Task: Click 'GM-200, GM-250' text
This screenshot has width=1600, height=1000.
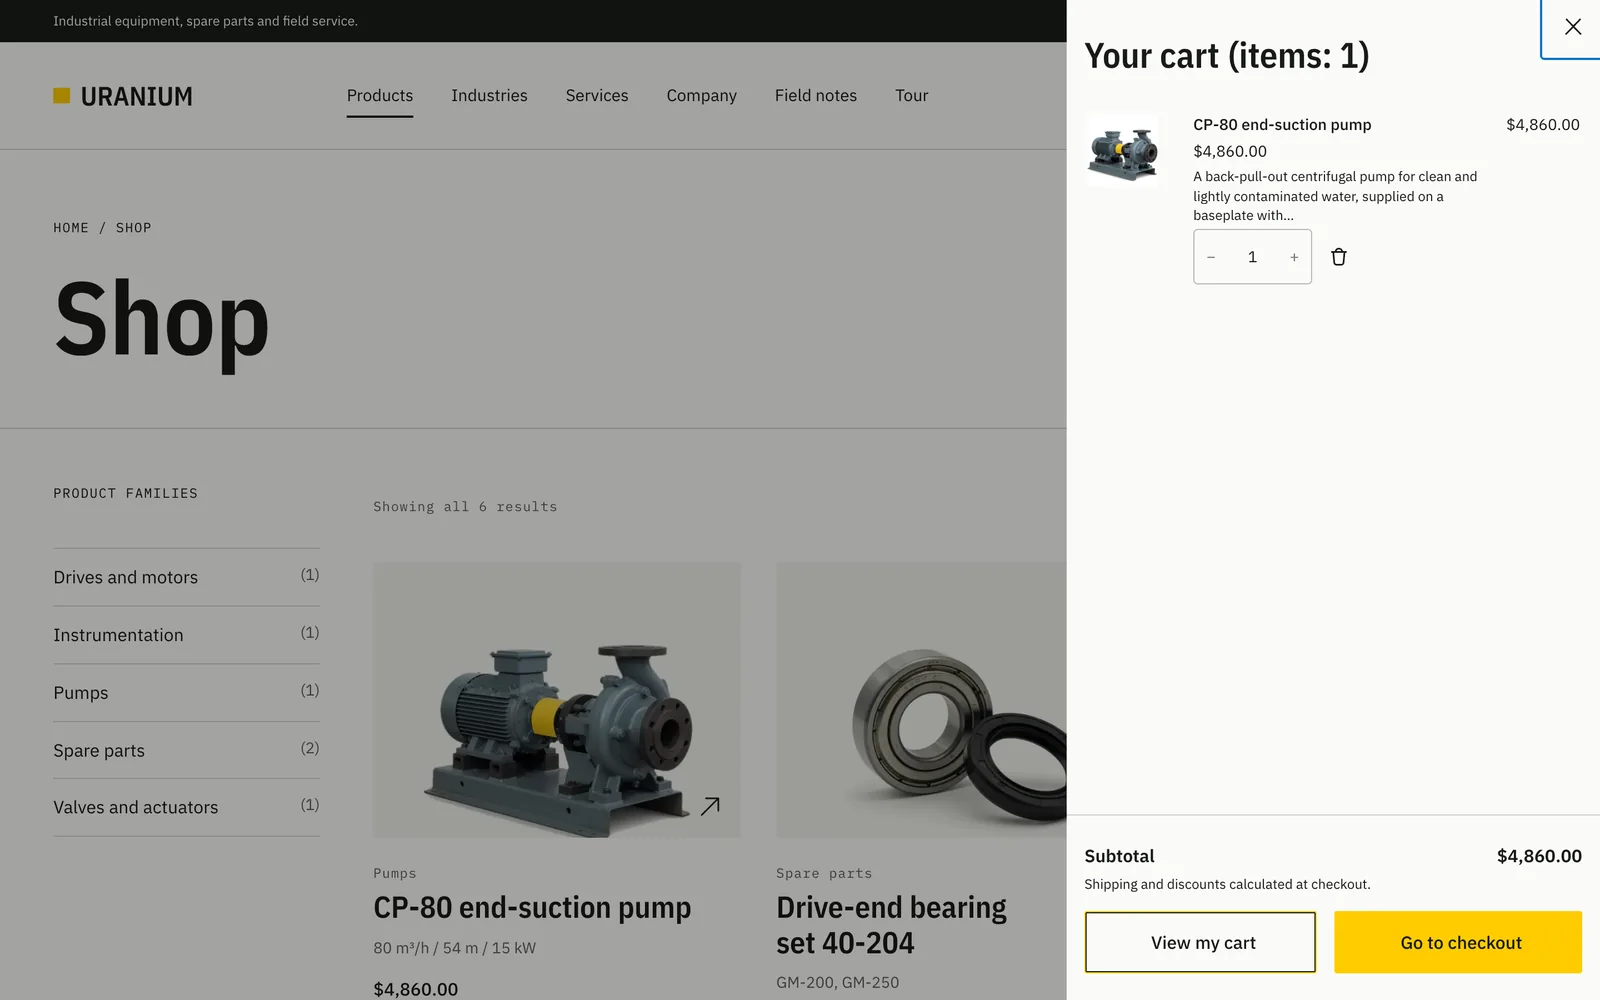Action: (x=838, y=982)
